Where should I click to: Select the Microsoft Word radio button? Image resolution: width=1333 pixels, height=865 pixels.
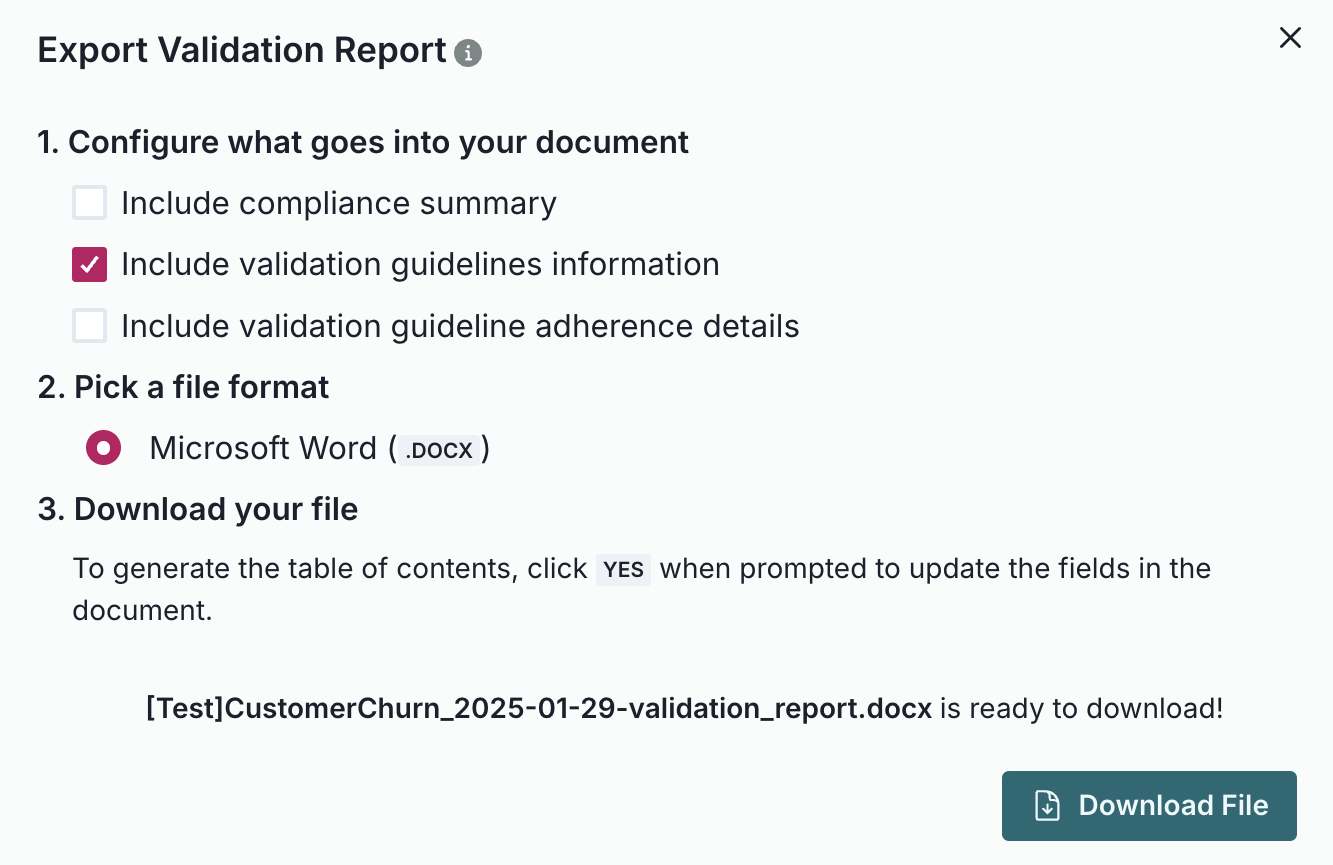pyautogui.click(x=104, y=448)
